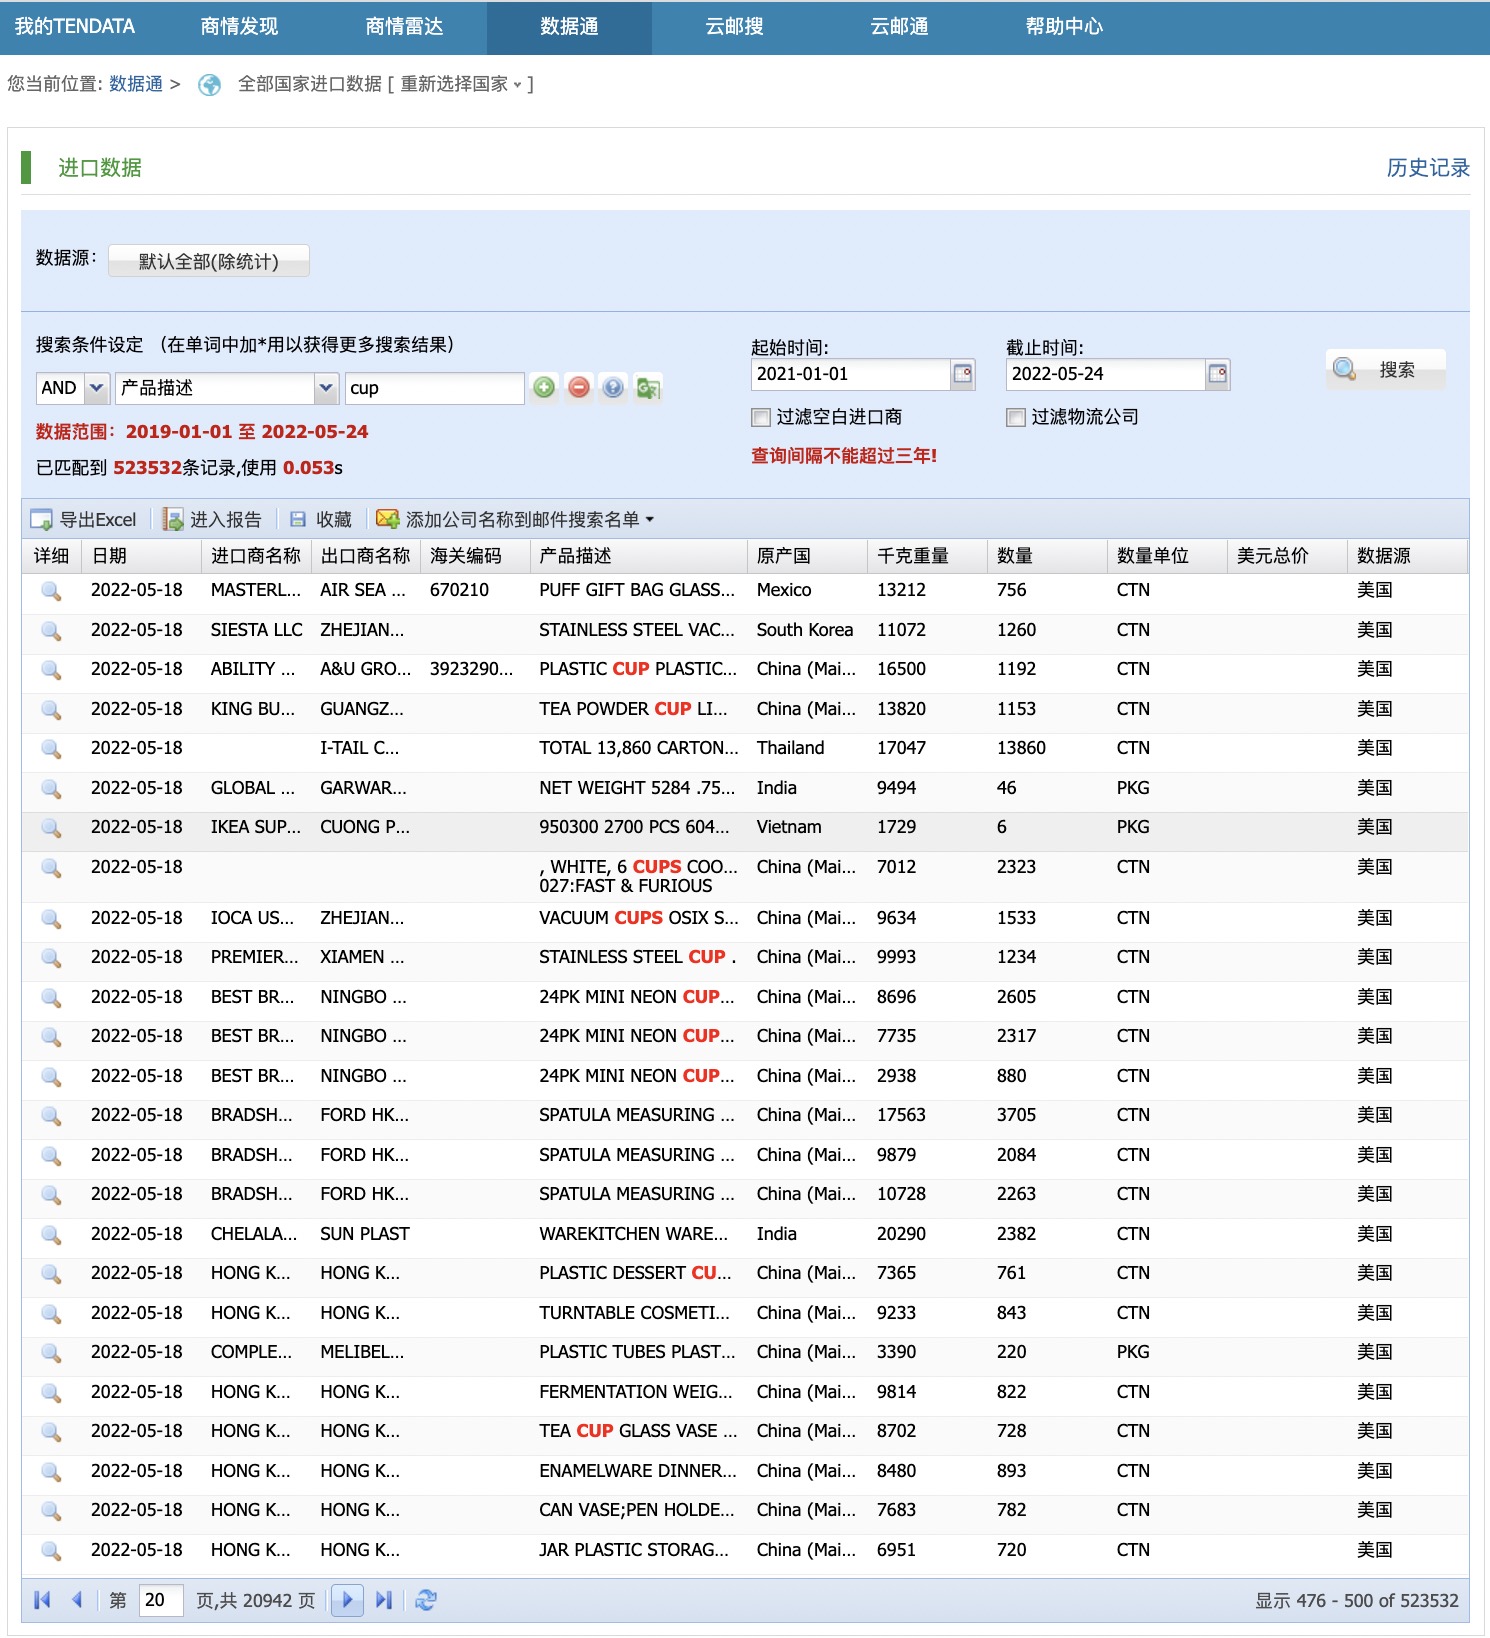Open 云邮搜 menu
1490x1638 pixels.
coord(734,27)
